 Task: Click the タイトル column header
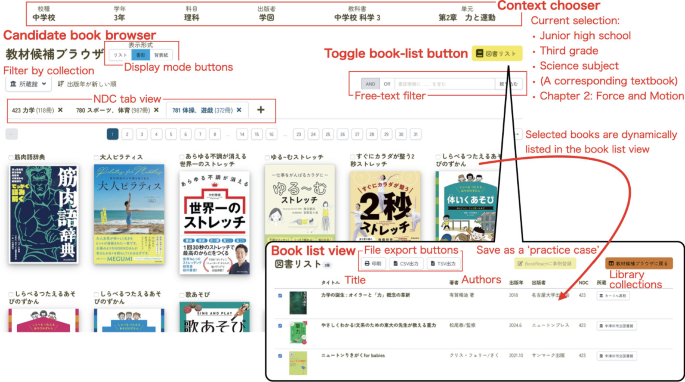331,283
